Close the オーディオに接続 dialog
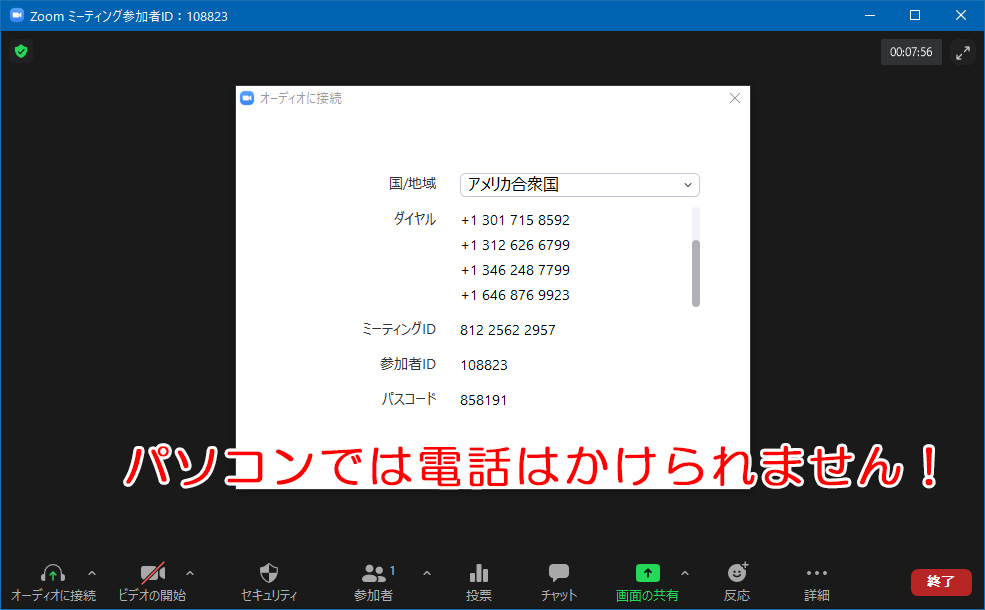The width and height of the screenshot is (985, 610). click(735, 98)
